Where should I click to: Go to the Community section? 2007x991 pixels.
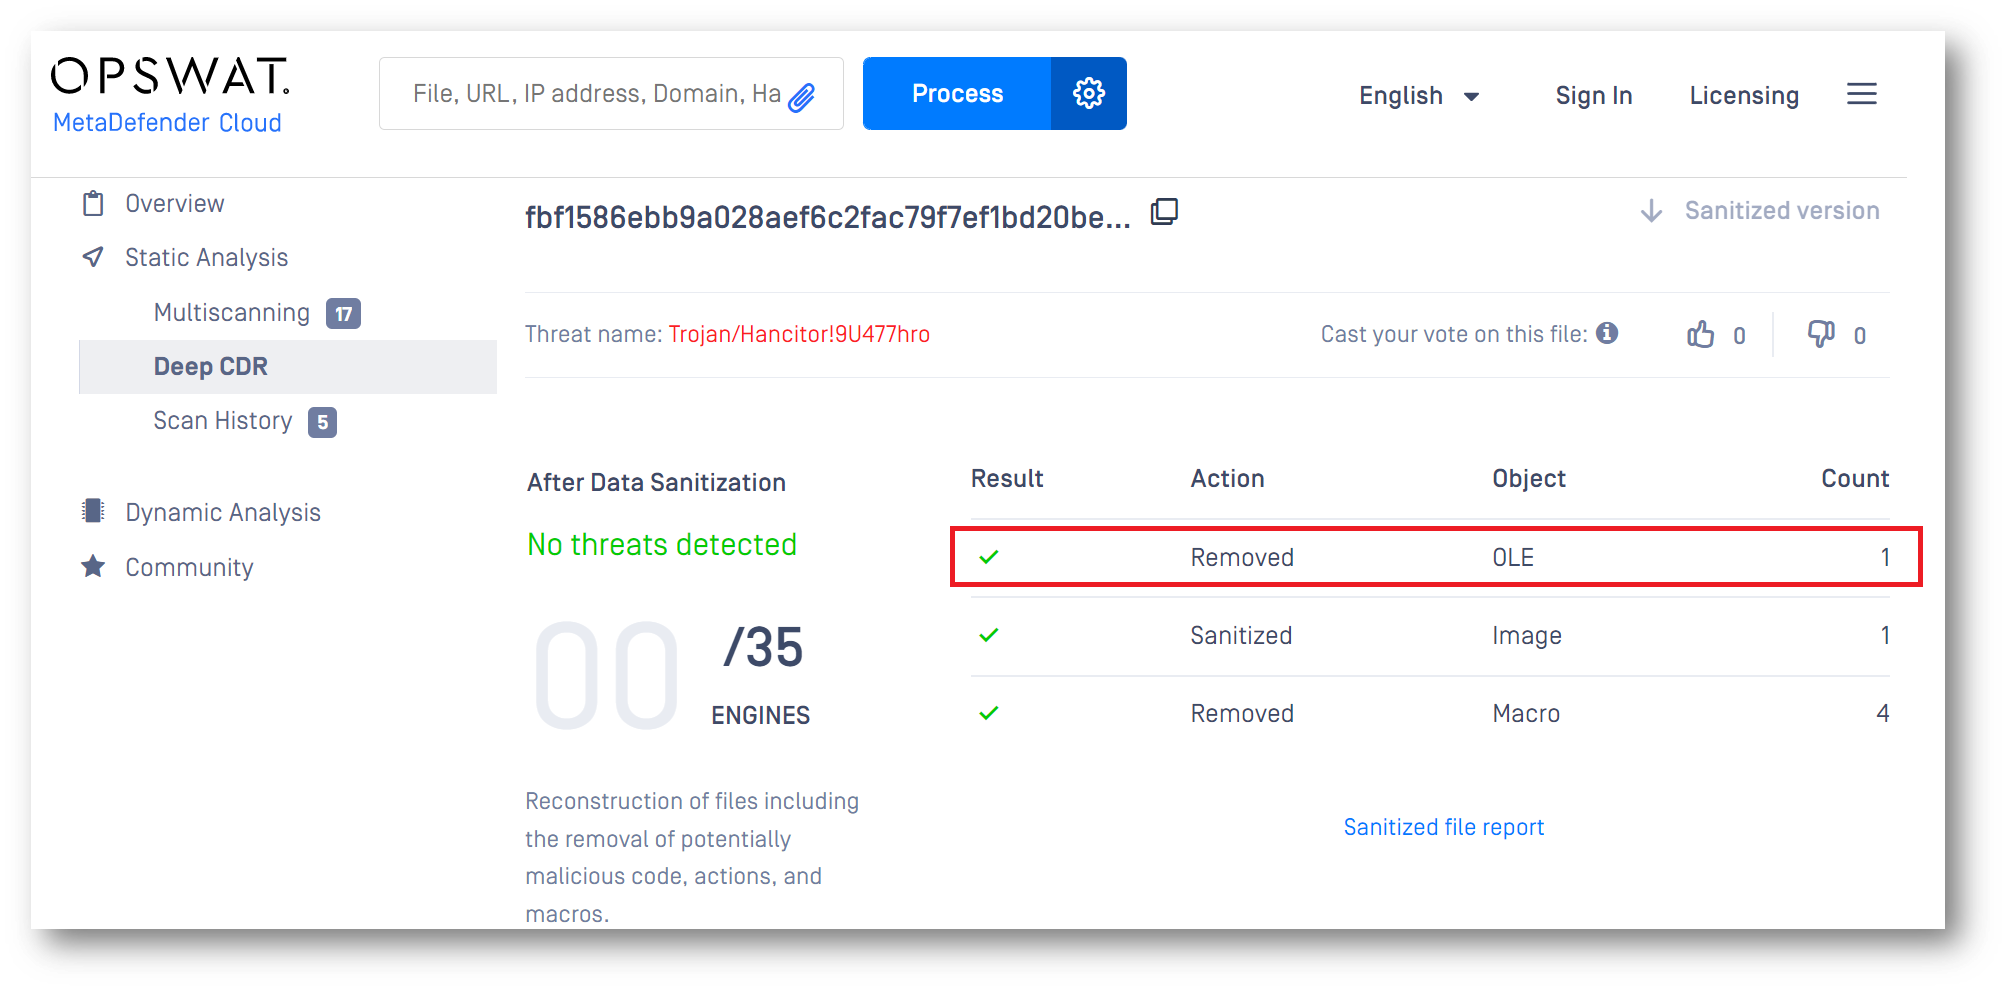[x=167, y=567]
